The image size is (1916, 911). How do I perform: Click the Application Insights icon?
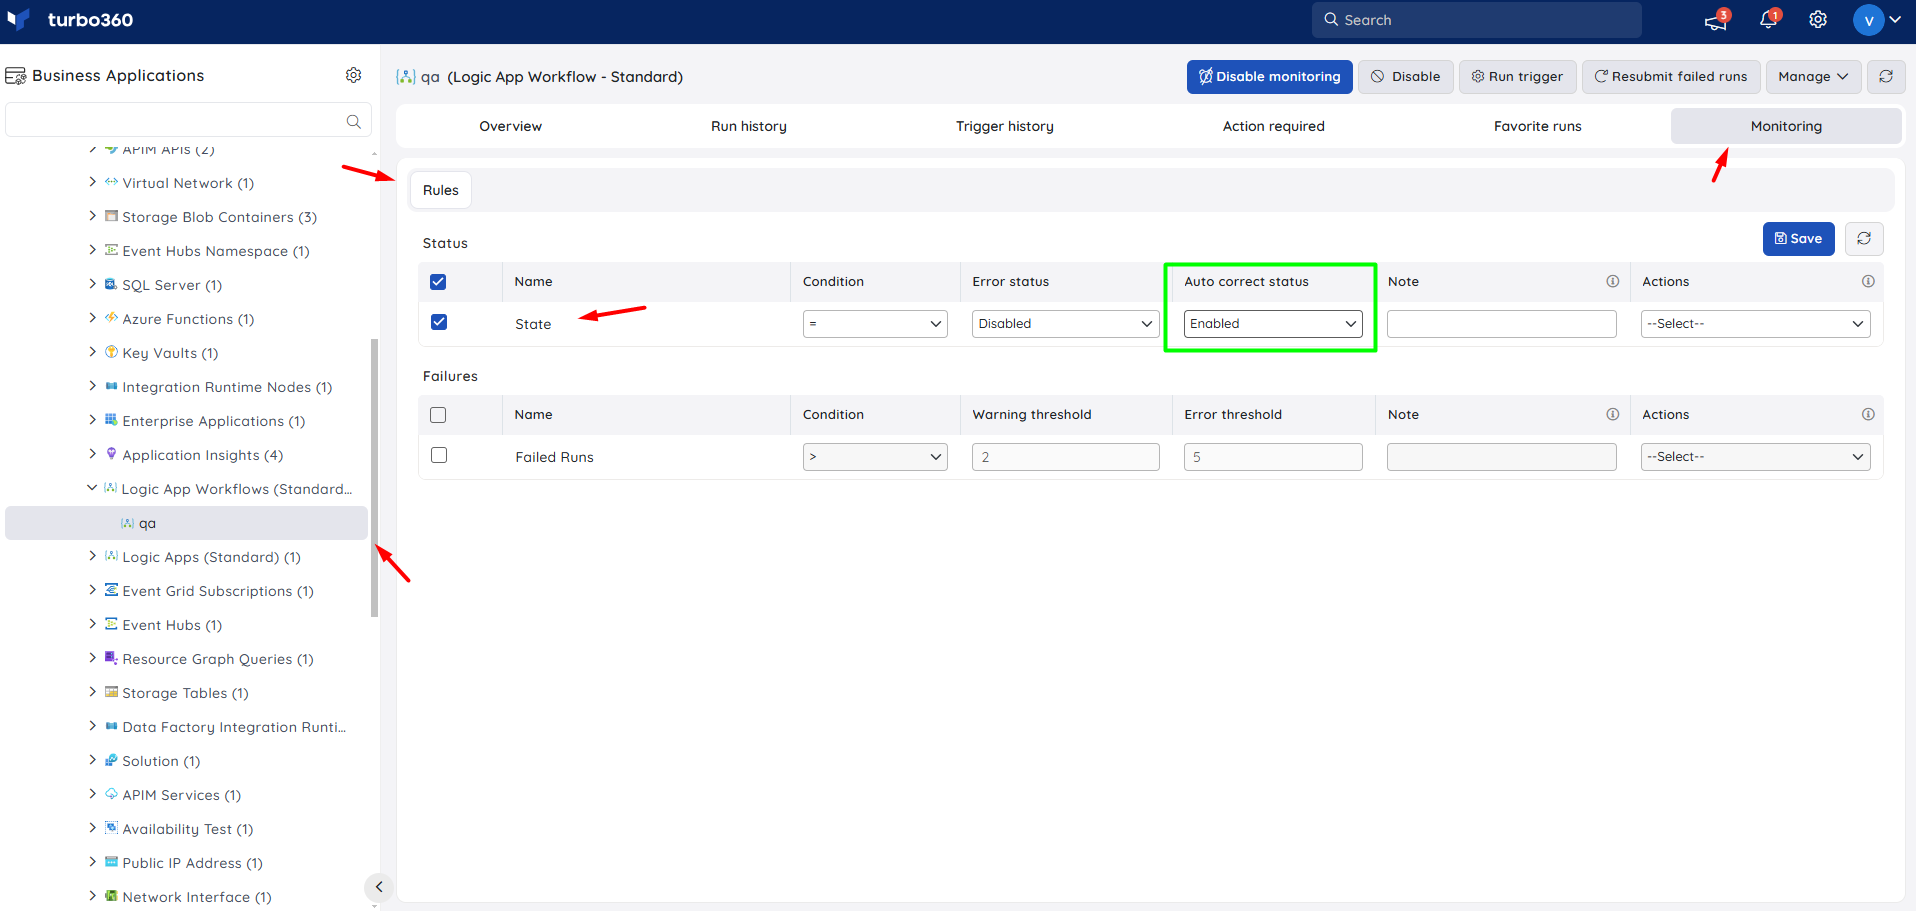(111, 454)
